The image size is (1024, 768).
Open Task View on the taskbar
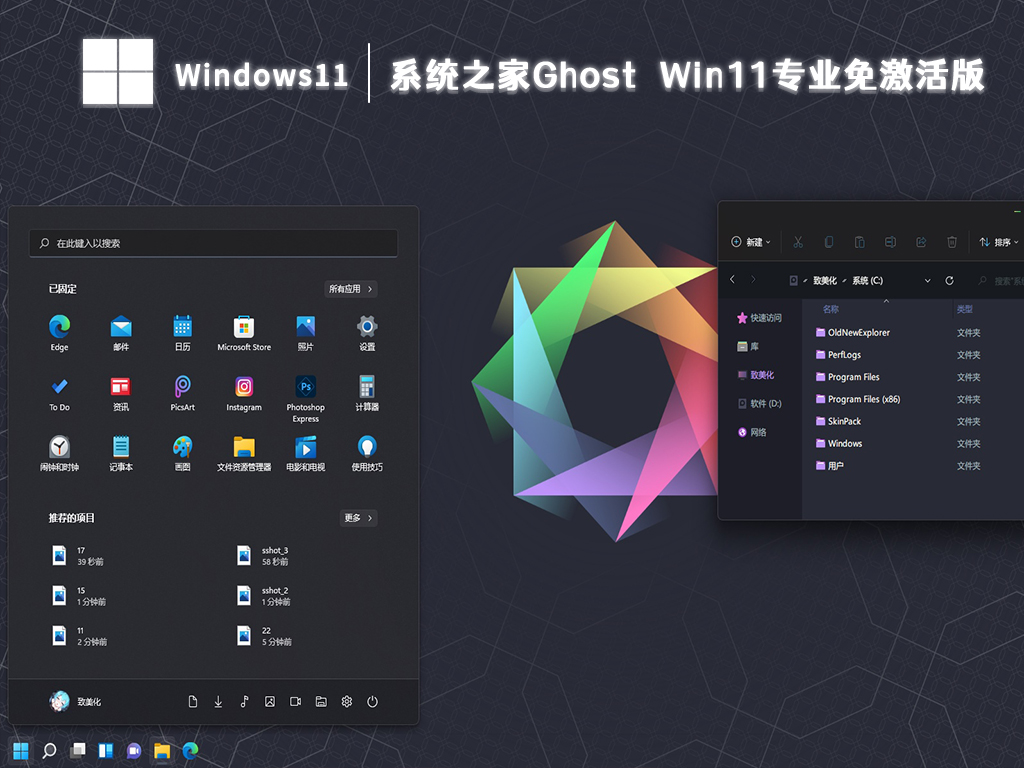pos(78,751)
